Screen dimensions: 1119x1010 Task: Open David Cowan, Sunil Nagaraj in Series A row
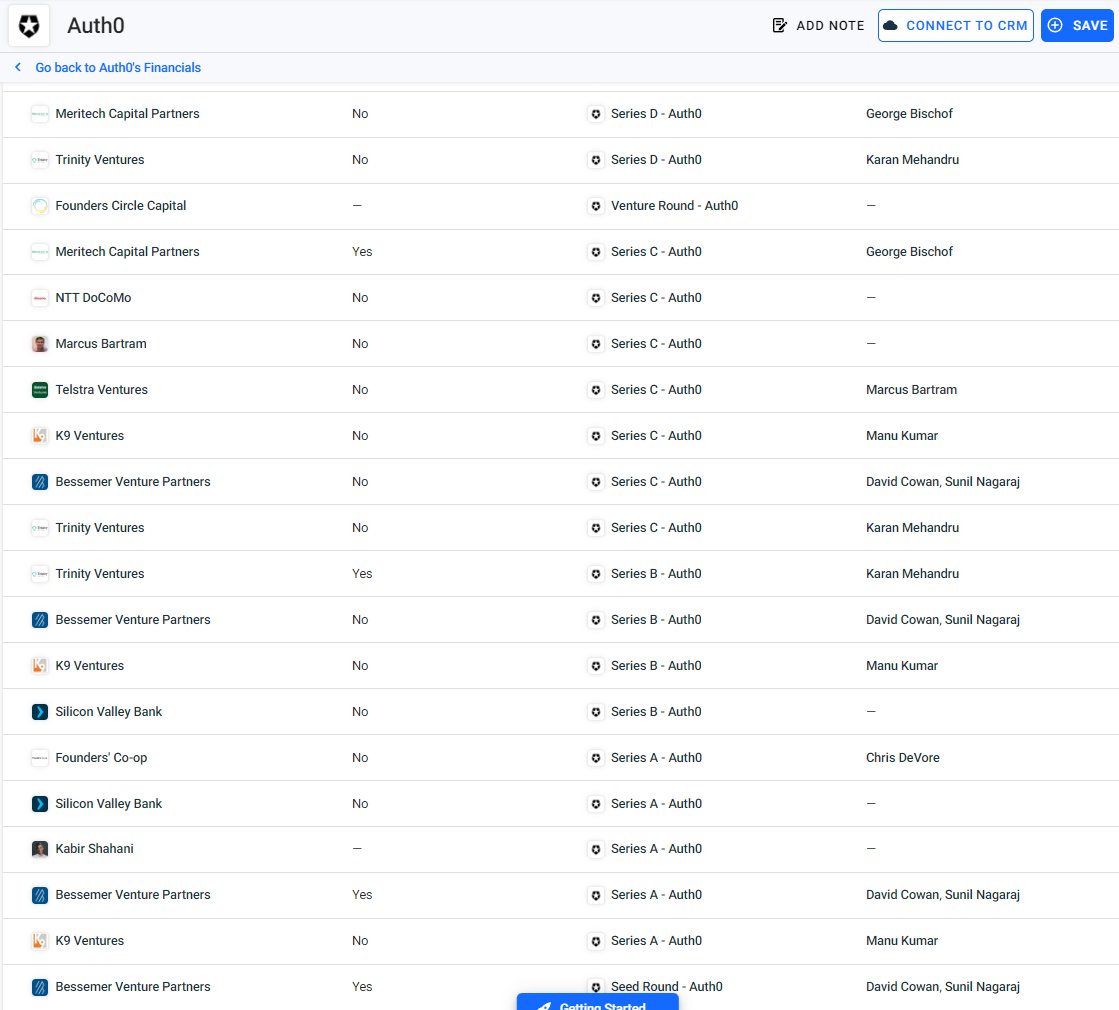click(x=943, y=895)
